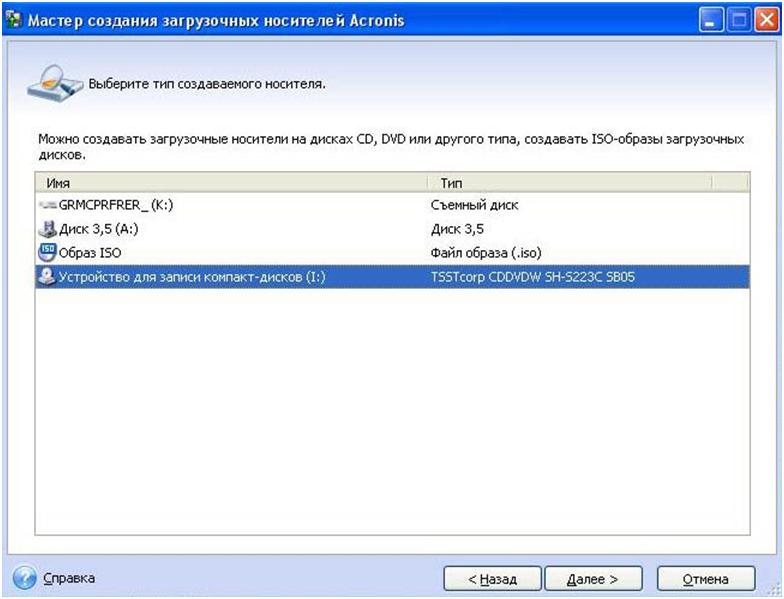This screenshot has width=784, height=599.
Task: Sort list by the Тип column header
Action: tap(570, 183)
